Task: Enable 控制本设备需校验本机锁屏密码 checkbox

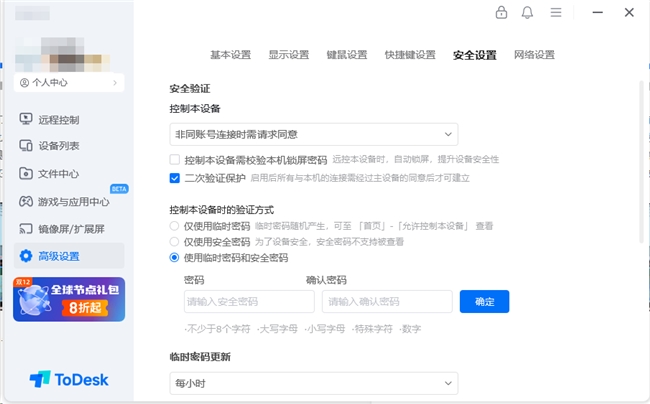Action: pos(175,159)
